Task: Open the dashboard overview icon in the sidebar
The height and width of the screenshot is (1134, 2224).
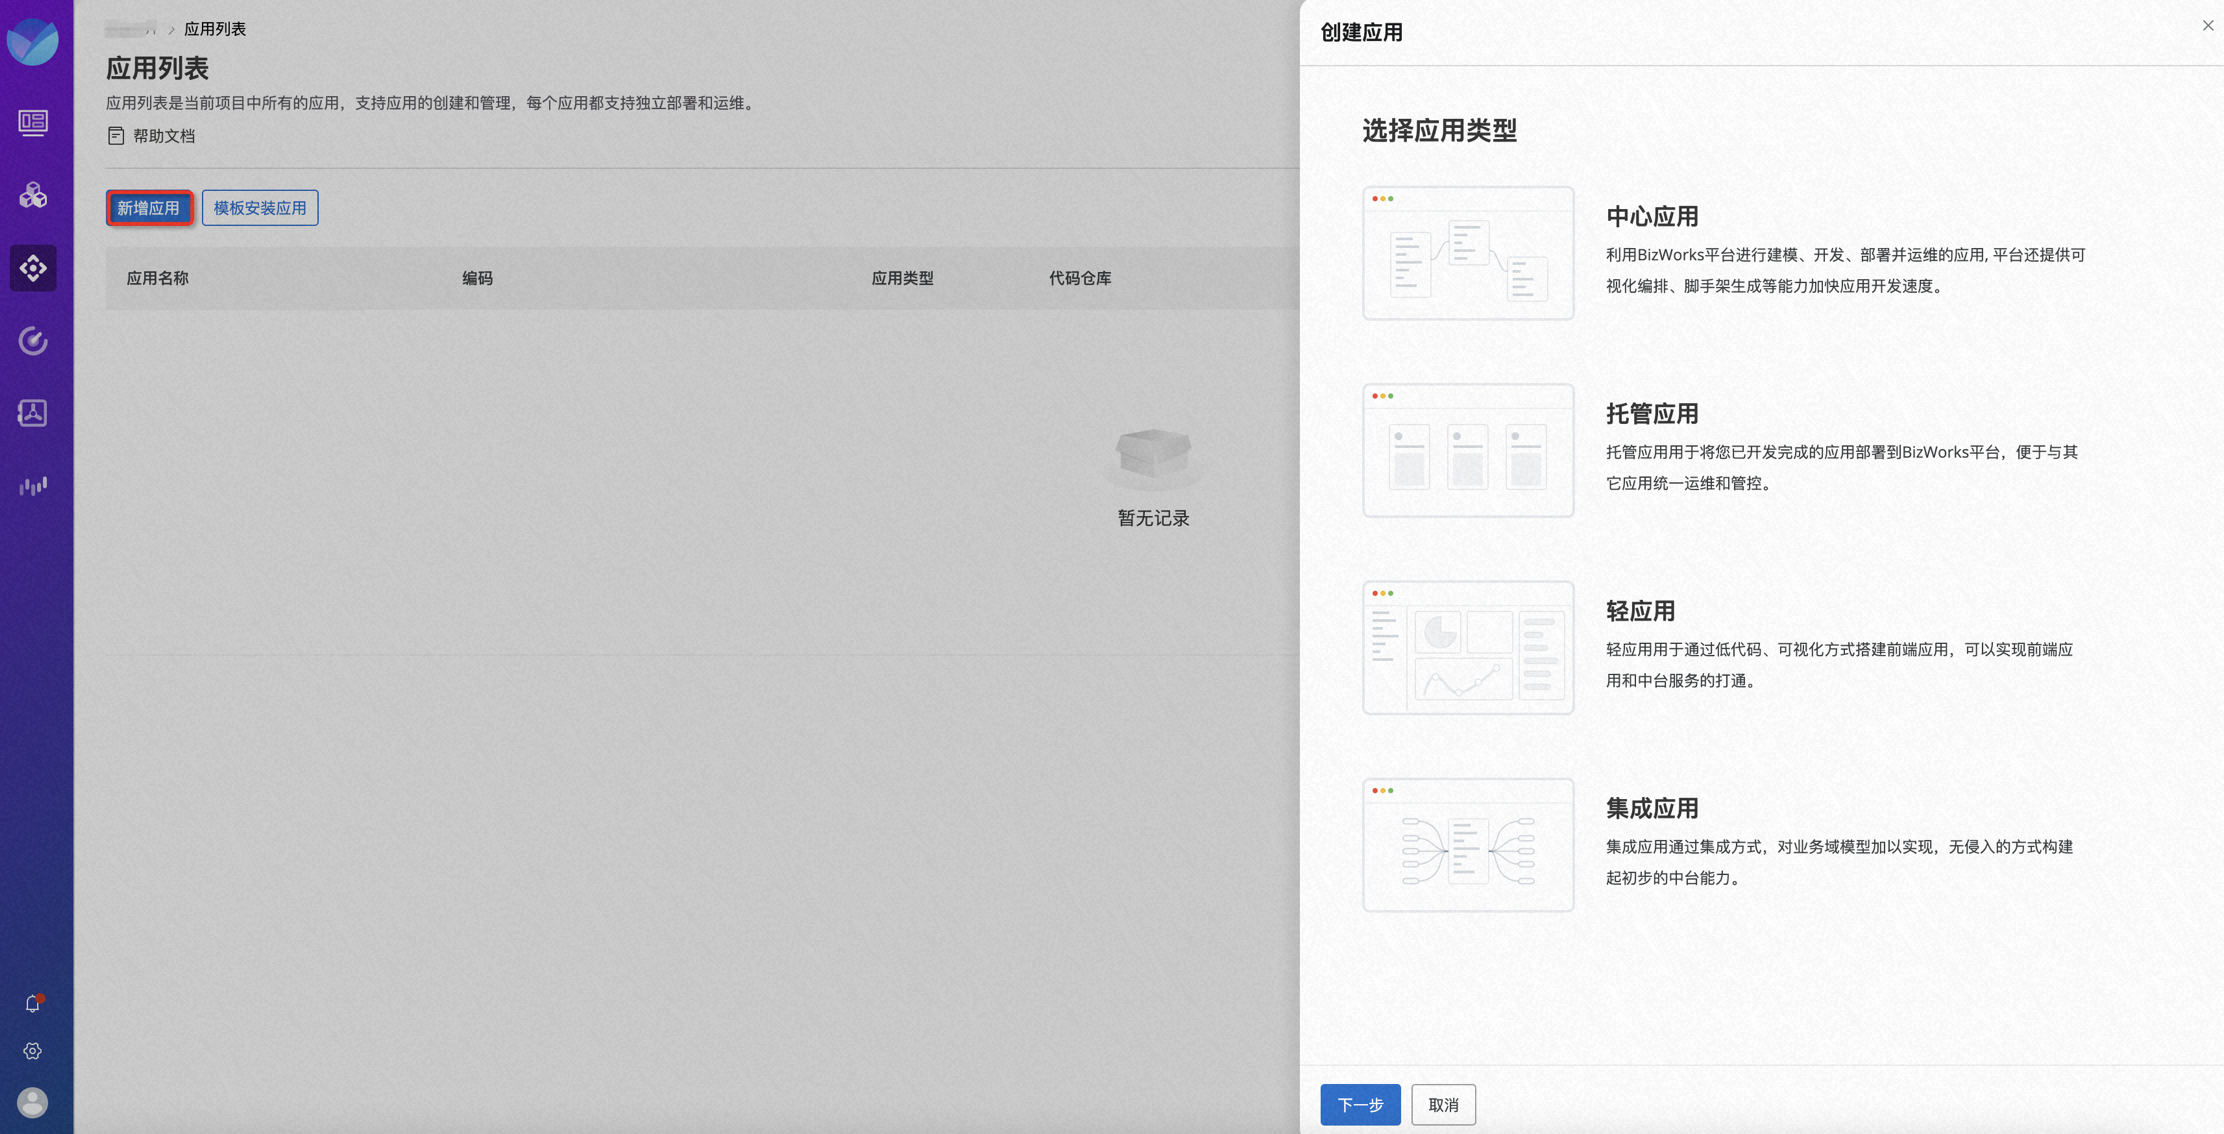Action: [33, 124]
